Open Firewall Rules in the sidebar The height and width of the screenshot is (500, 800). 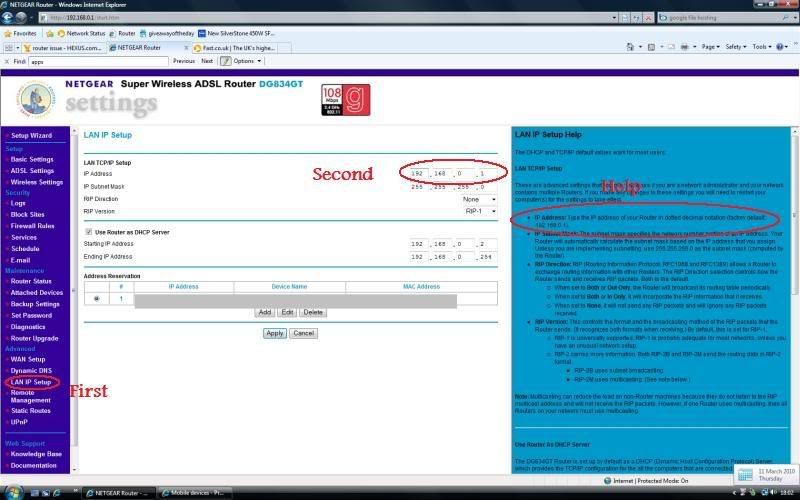coord(32,226)
